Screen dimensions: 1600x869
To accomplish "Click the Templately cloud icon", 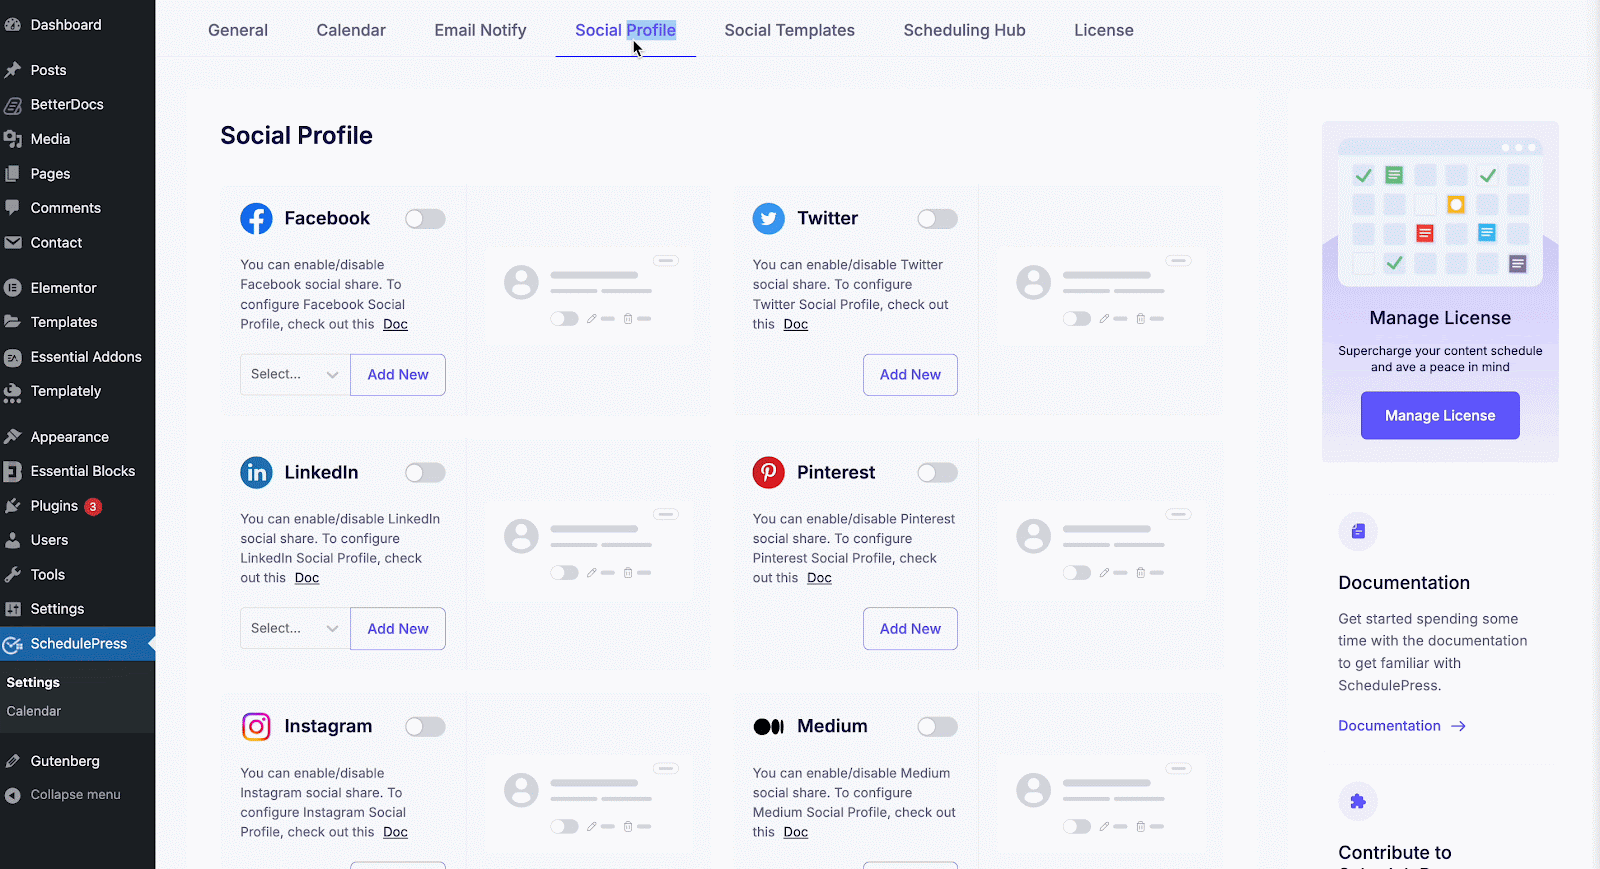I will click(x=13, y=392).
